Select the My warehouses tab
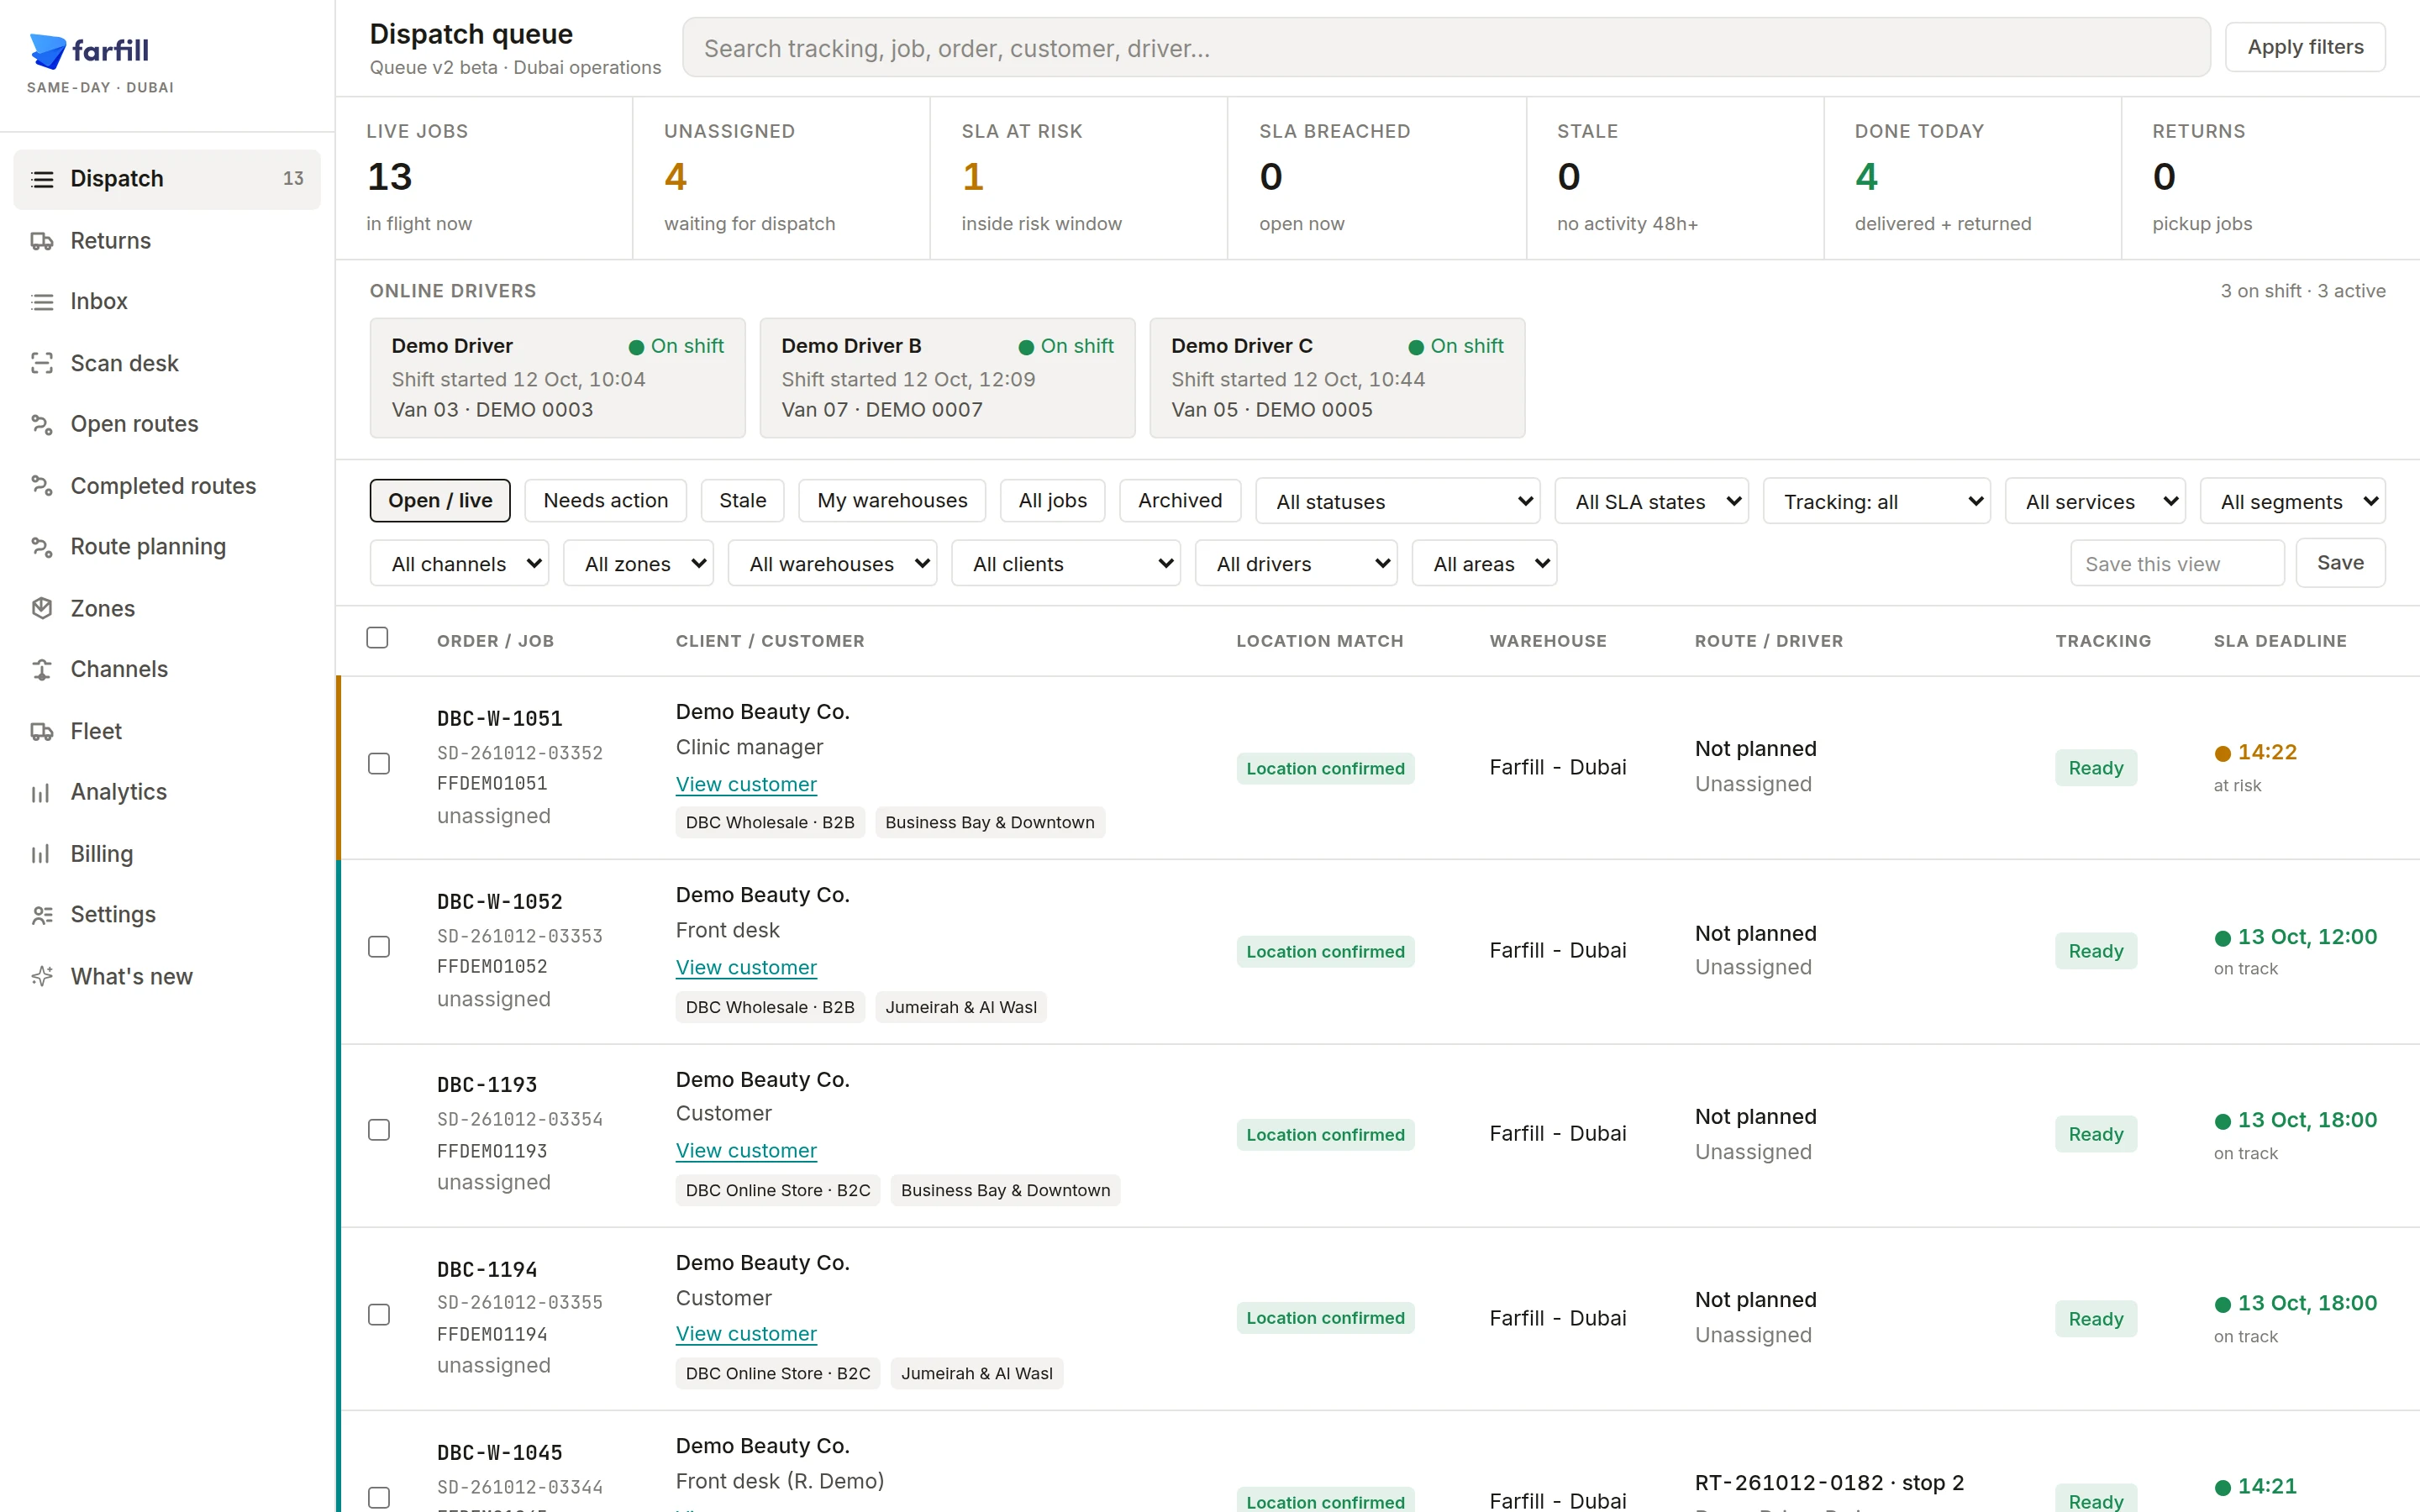The height and width of the screenshot is (1512, 2420). (892, 500)
